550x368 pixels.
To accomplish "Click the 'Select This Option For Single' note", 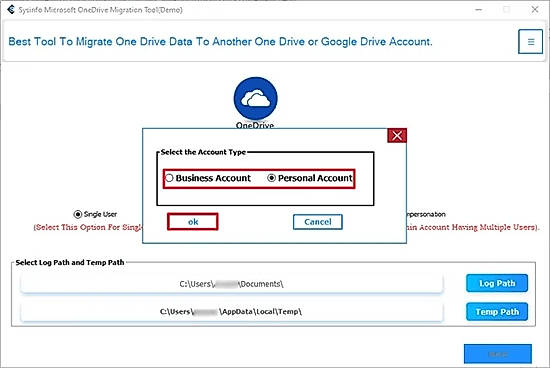I will tap(88, 227).
